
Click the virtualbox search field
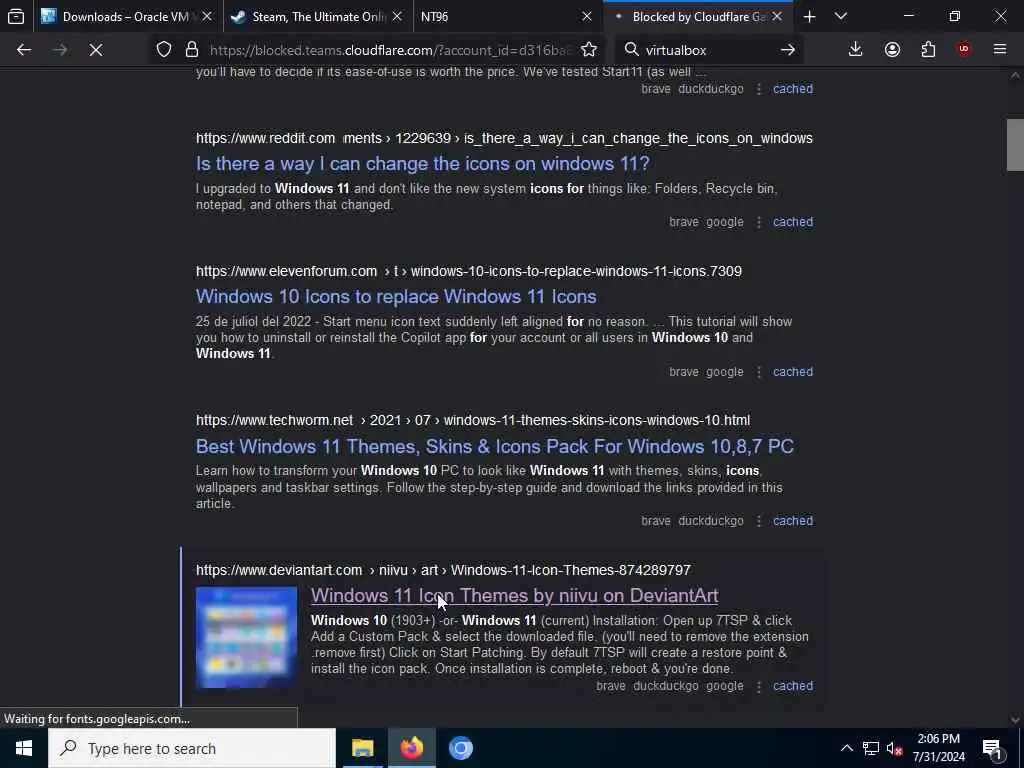tap(709, 50)
